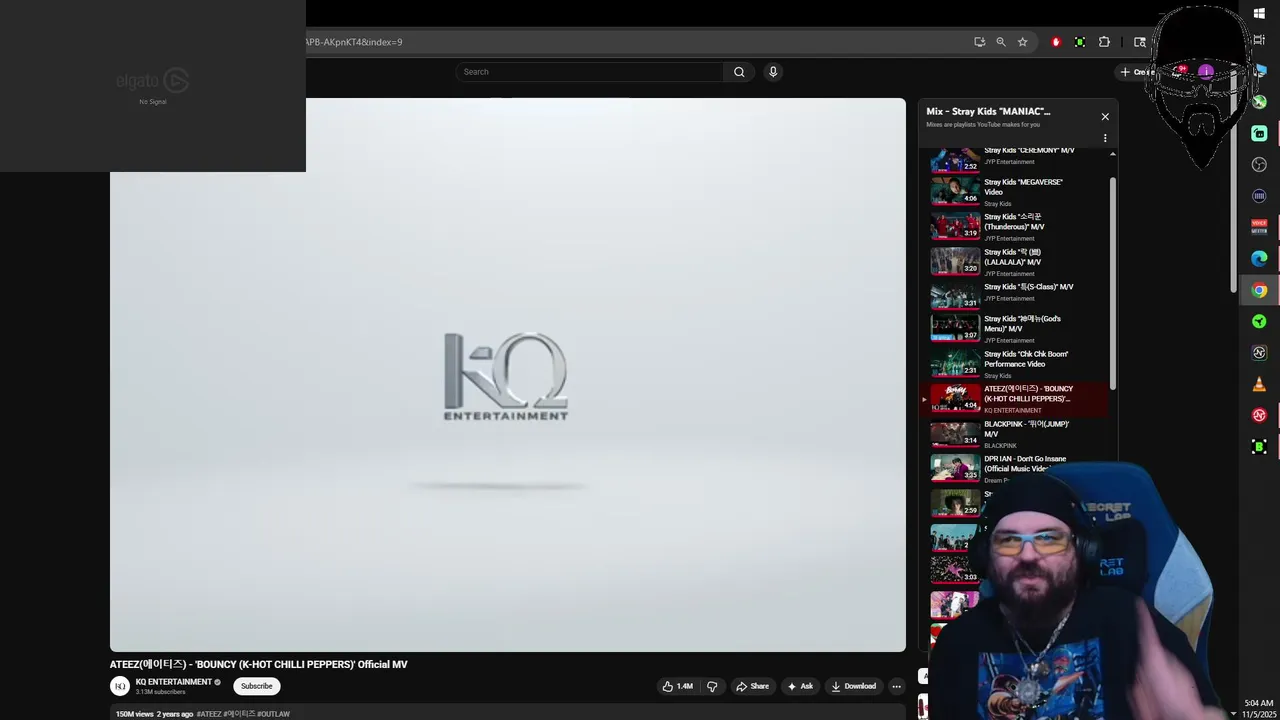The height and width of the screenshot is (720, 1280).
Task: Click the green B app taskbar icon
Action: [1259, 447]
